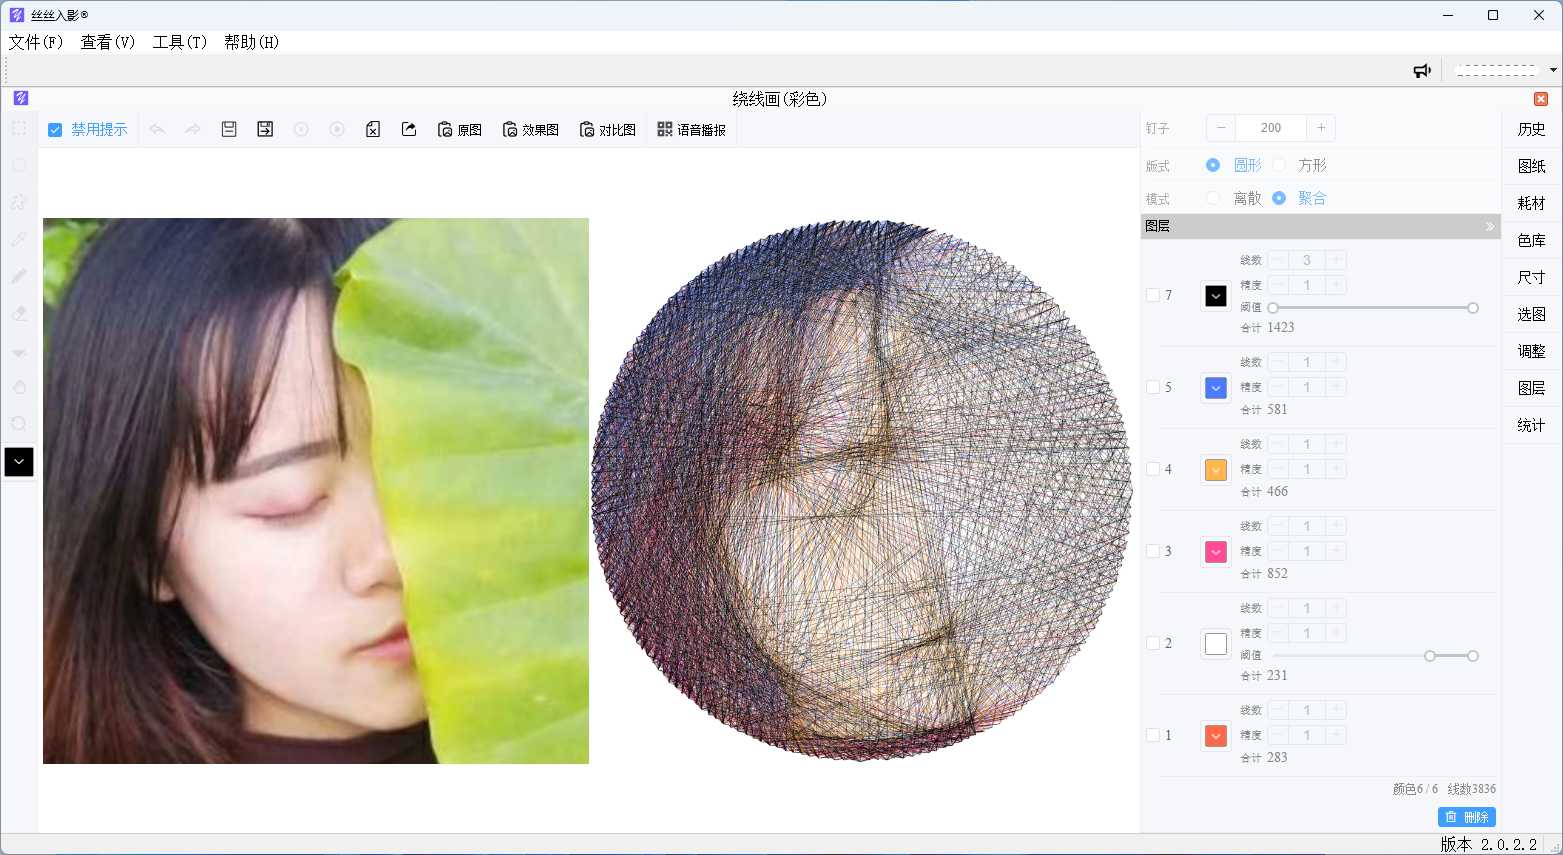
Task: Show the effect image (效果图)
Action: (531, 130)
